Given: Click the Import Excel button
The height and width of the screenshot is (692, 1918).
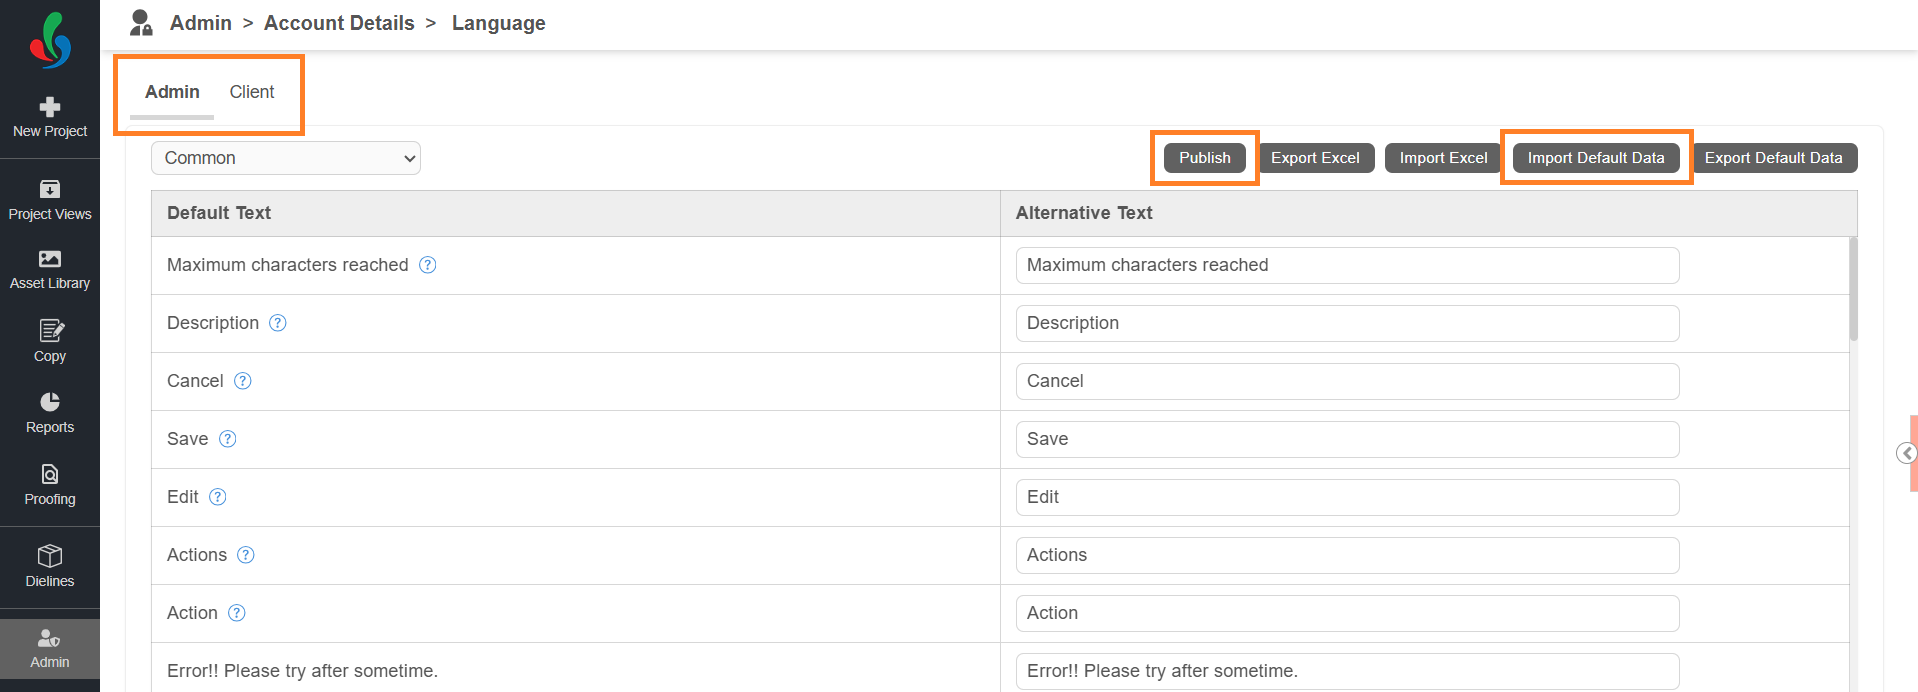Looking at the screenshot, I should click(x=1443, y=158).
